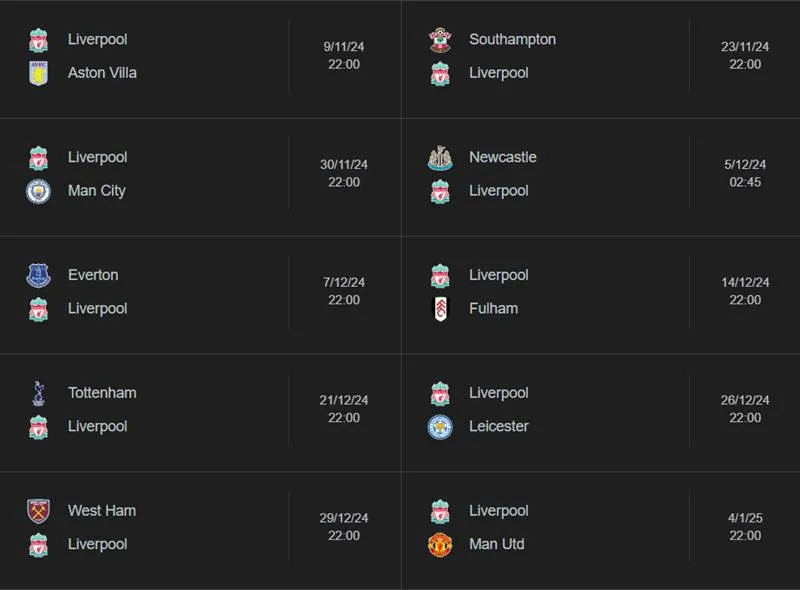The image size is (800, 590).
Task: Click the Liverpool badge in the Newcastle fixture
Action: click(x=438, y=191)
